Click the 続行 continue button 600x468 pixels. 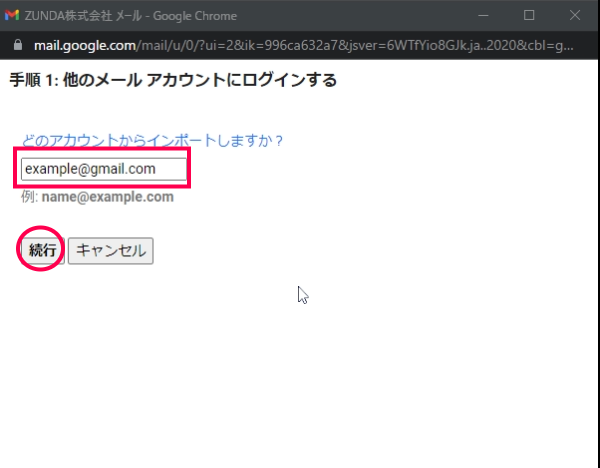coord(42,251)
